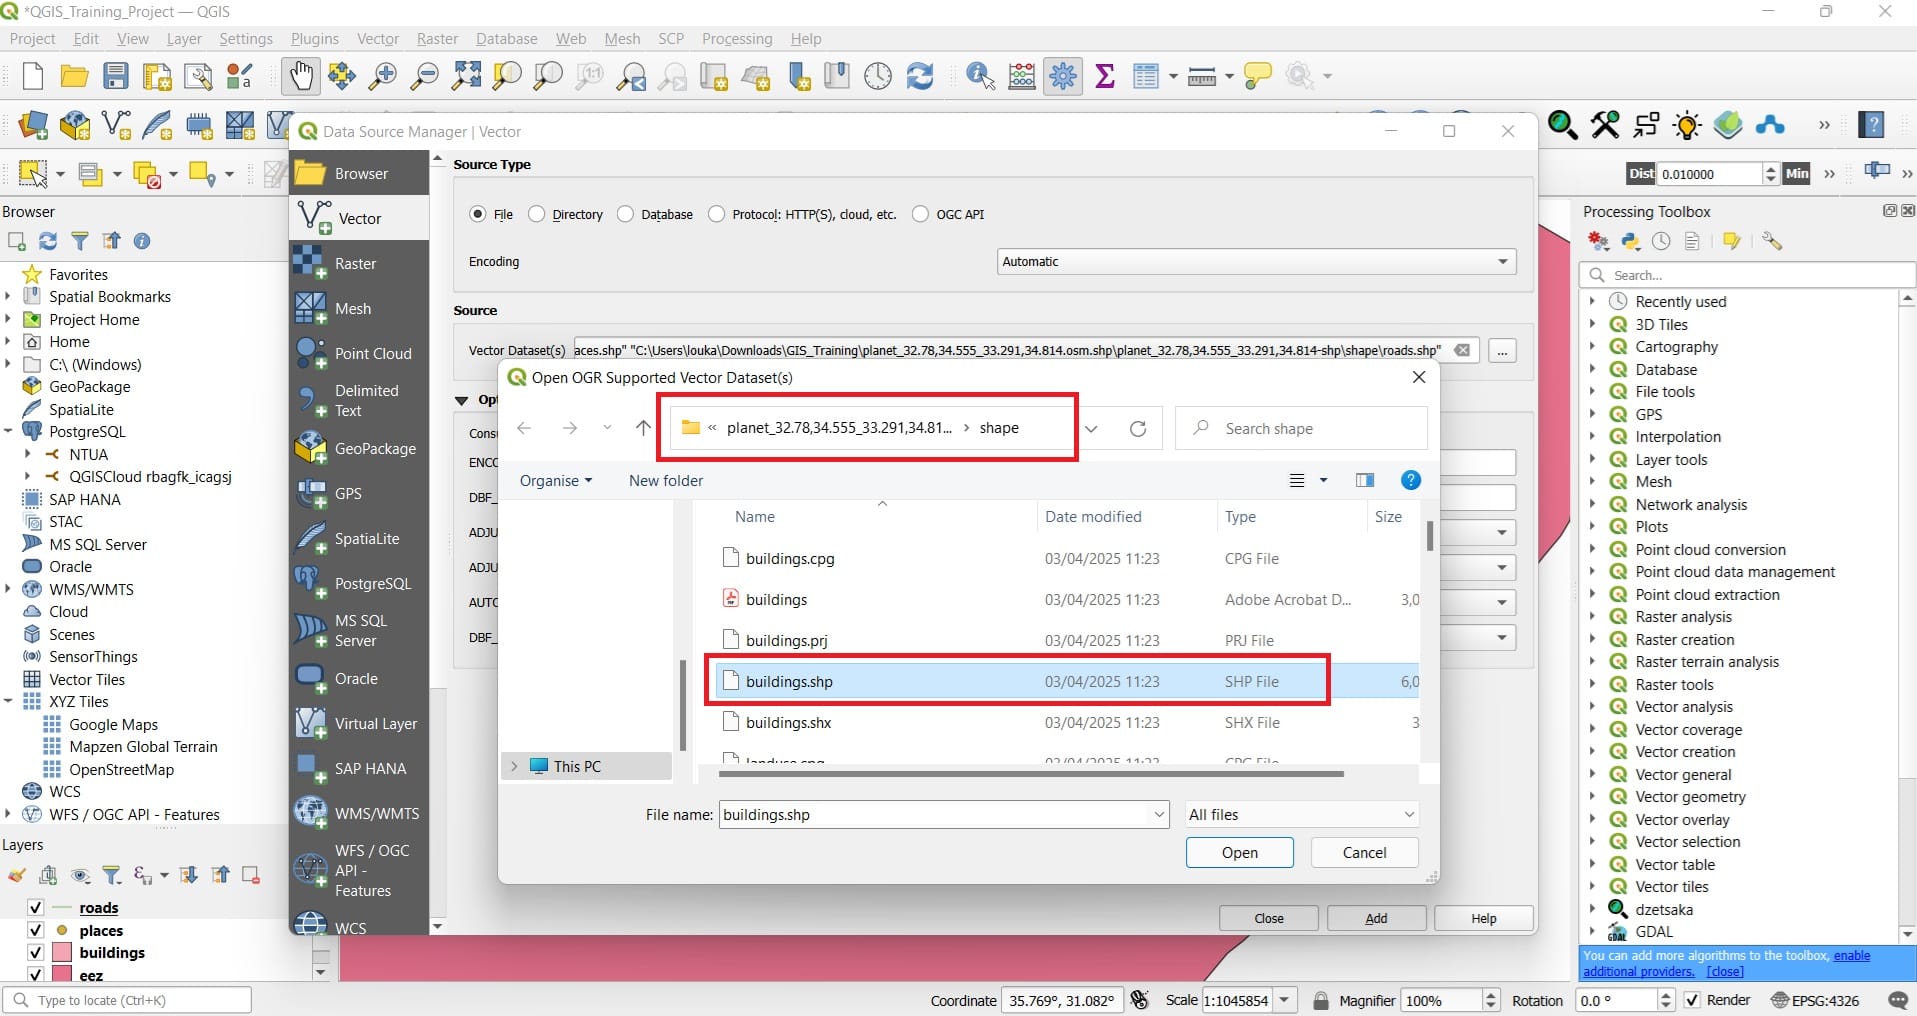Click the Browser panel refresh icon
The image size is (1917, 1016).
(48, 241)
